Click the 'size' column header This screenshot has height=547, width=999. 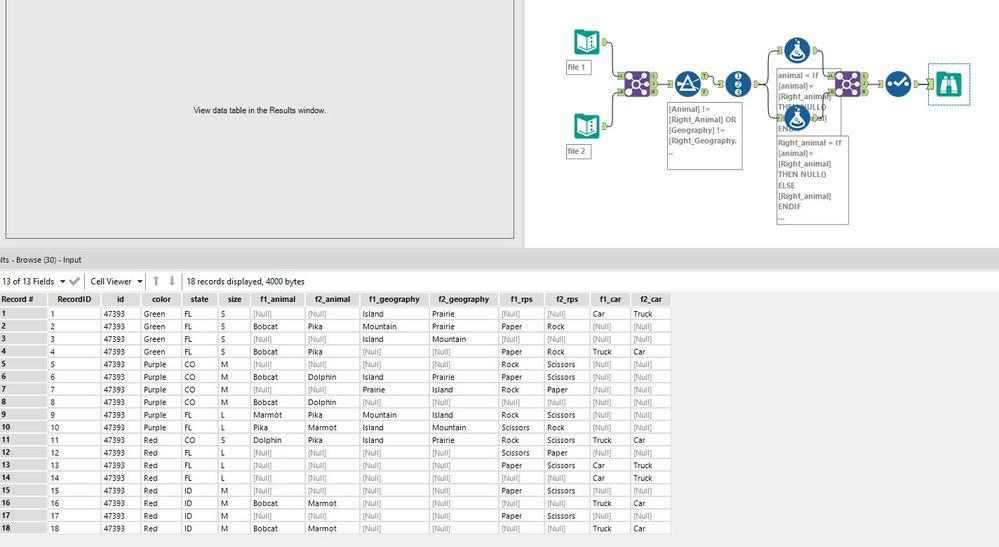(234, 299)
